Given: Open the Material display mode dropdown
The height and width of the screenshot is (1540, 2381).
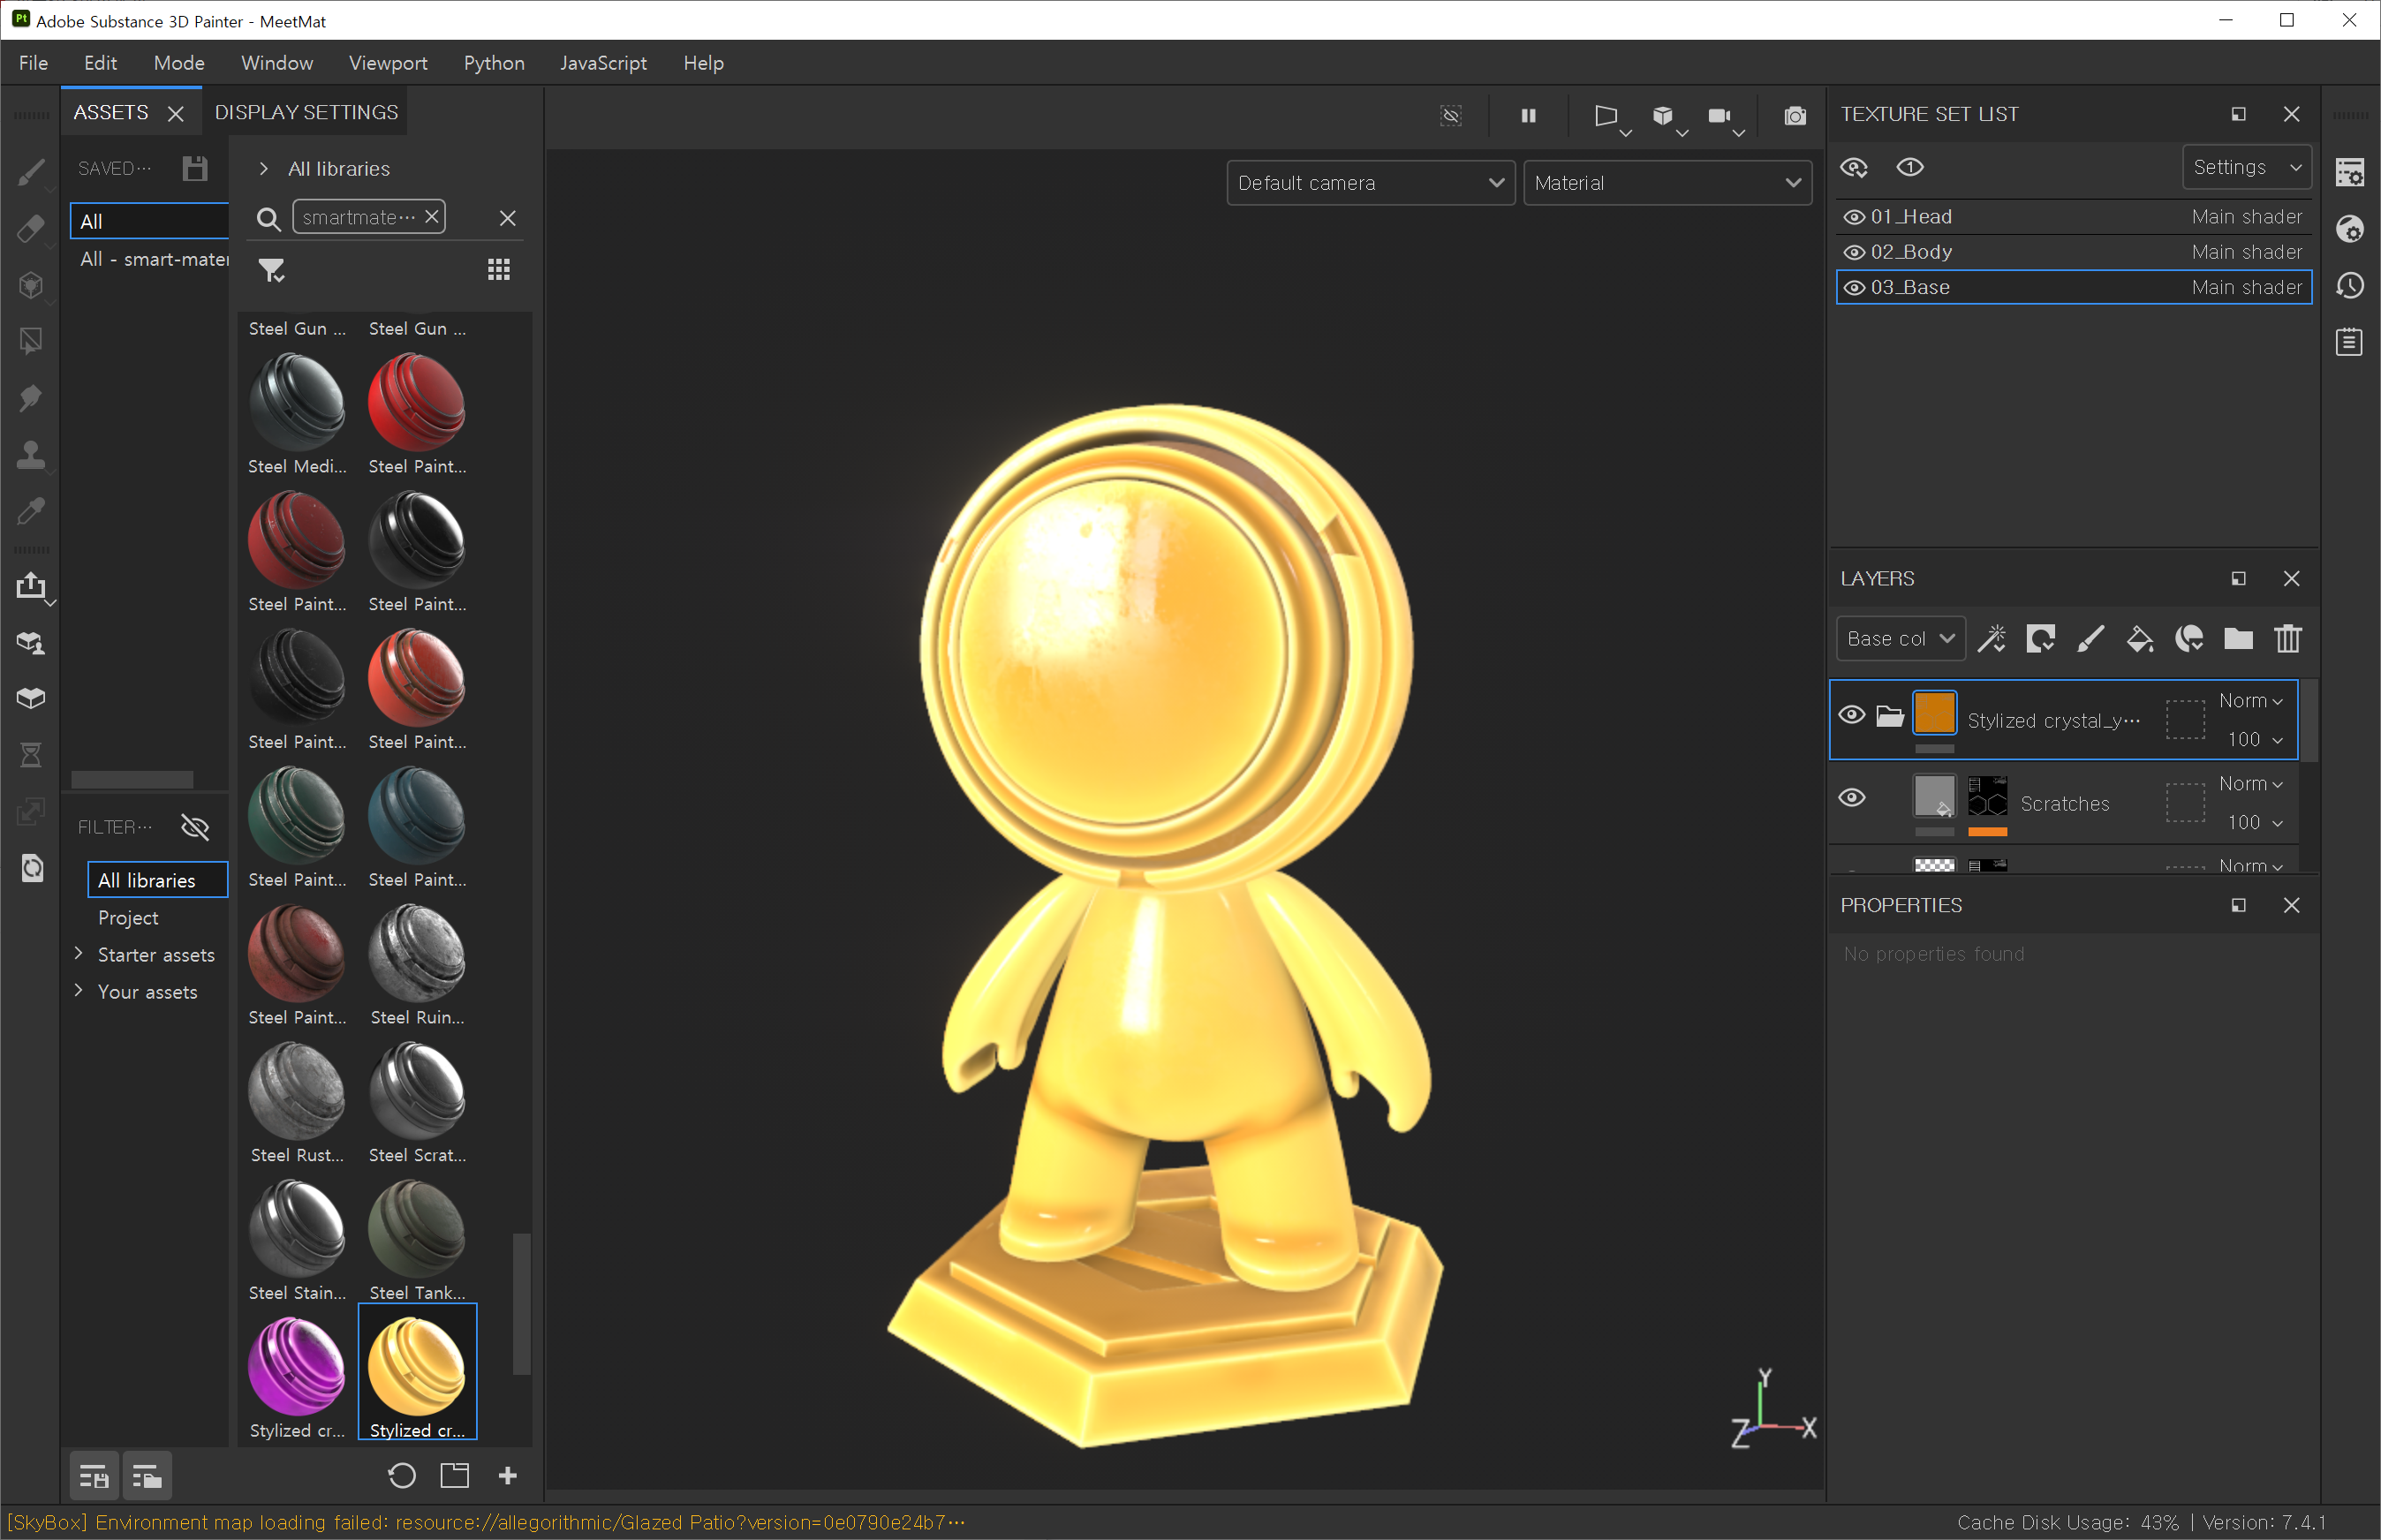Looking at the screenshot, I should (1666, 183).
